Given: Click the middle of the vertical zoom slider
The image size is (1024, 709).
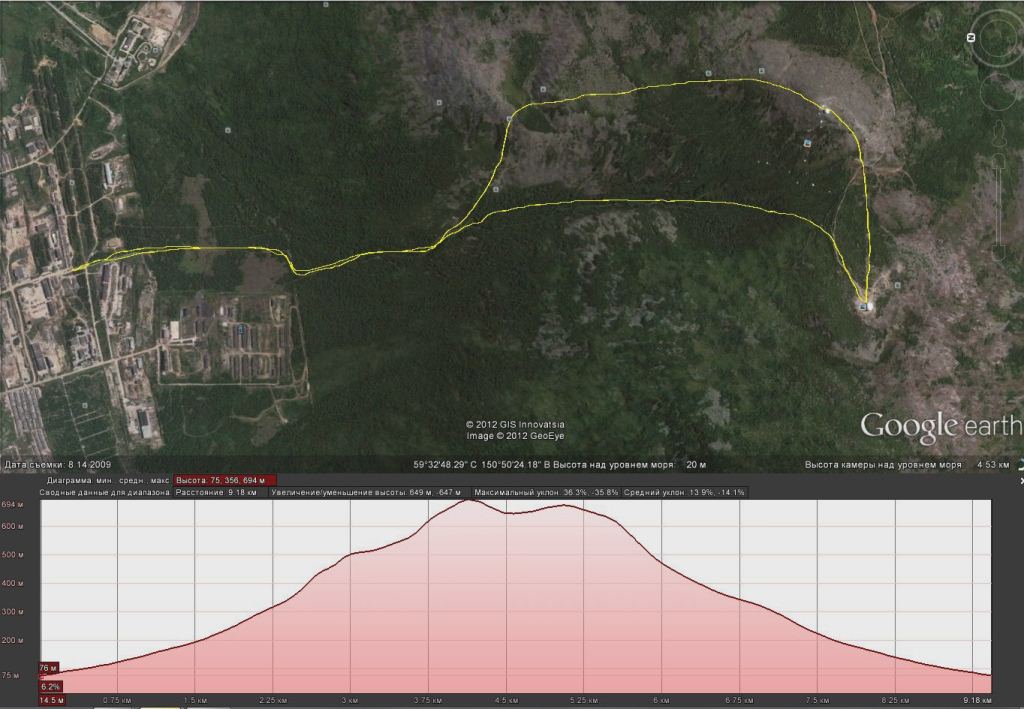Looking at the screenshot, I should [1000, 210].
